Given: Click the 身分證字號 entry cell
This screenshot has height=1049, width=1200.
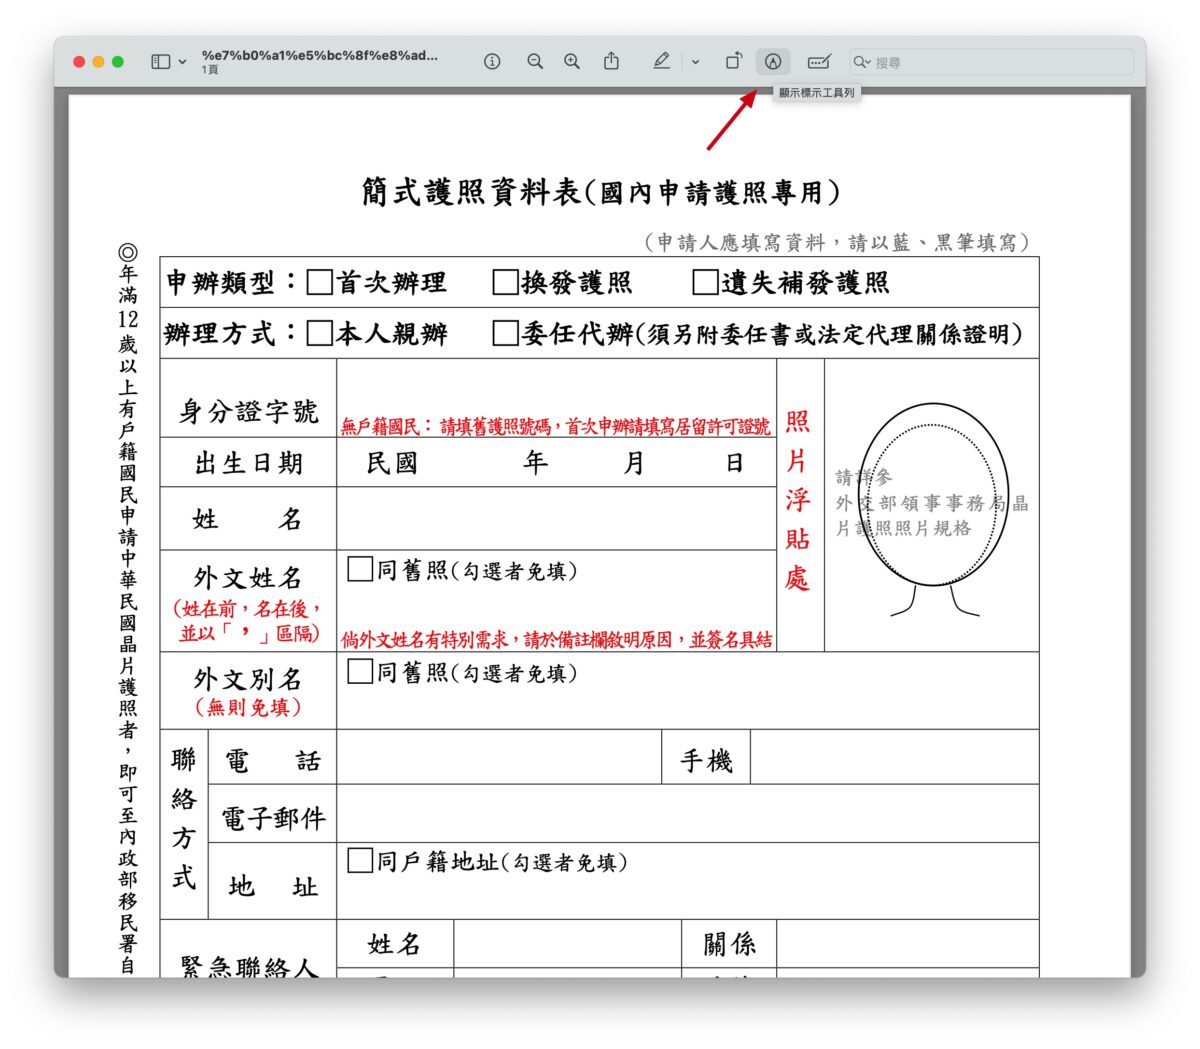Looking at the screenshot, I should [x=556, y=398].
